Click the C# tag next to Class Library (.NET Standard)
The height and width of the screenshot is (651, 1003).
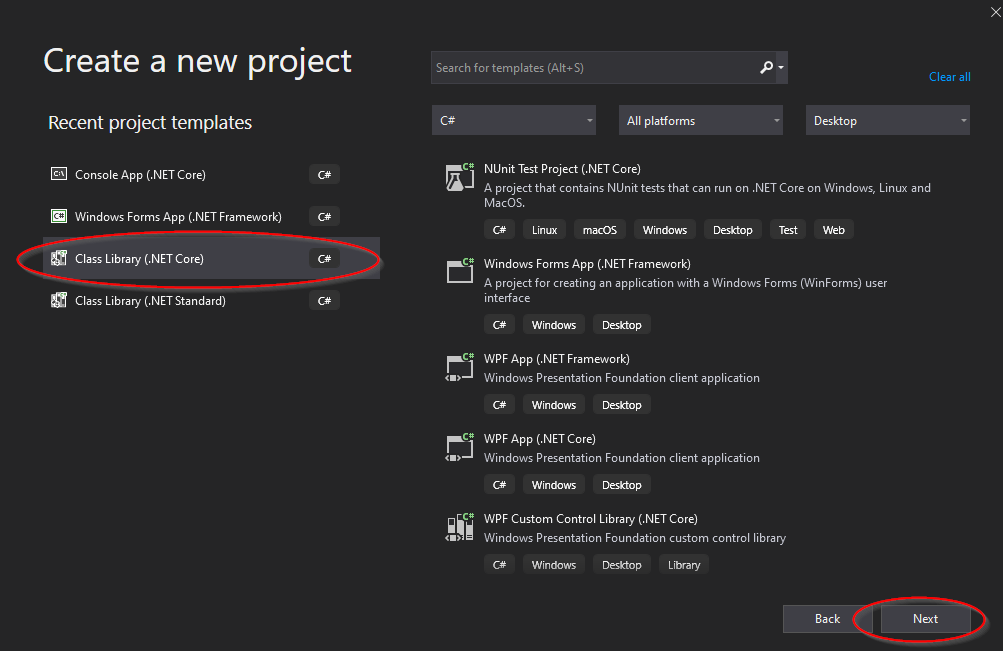324,301
